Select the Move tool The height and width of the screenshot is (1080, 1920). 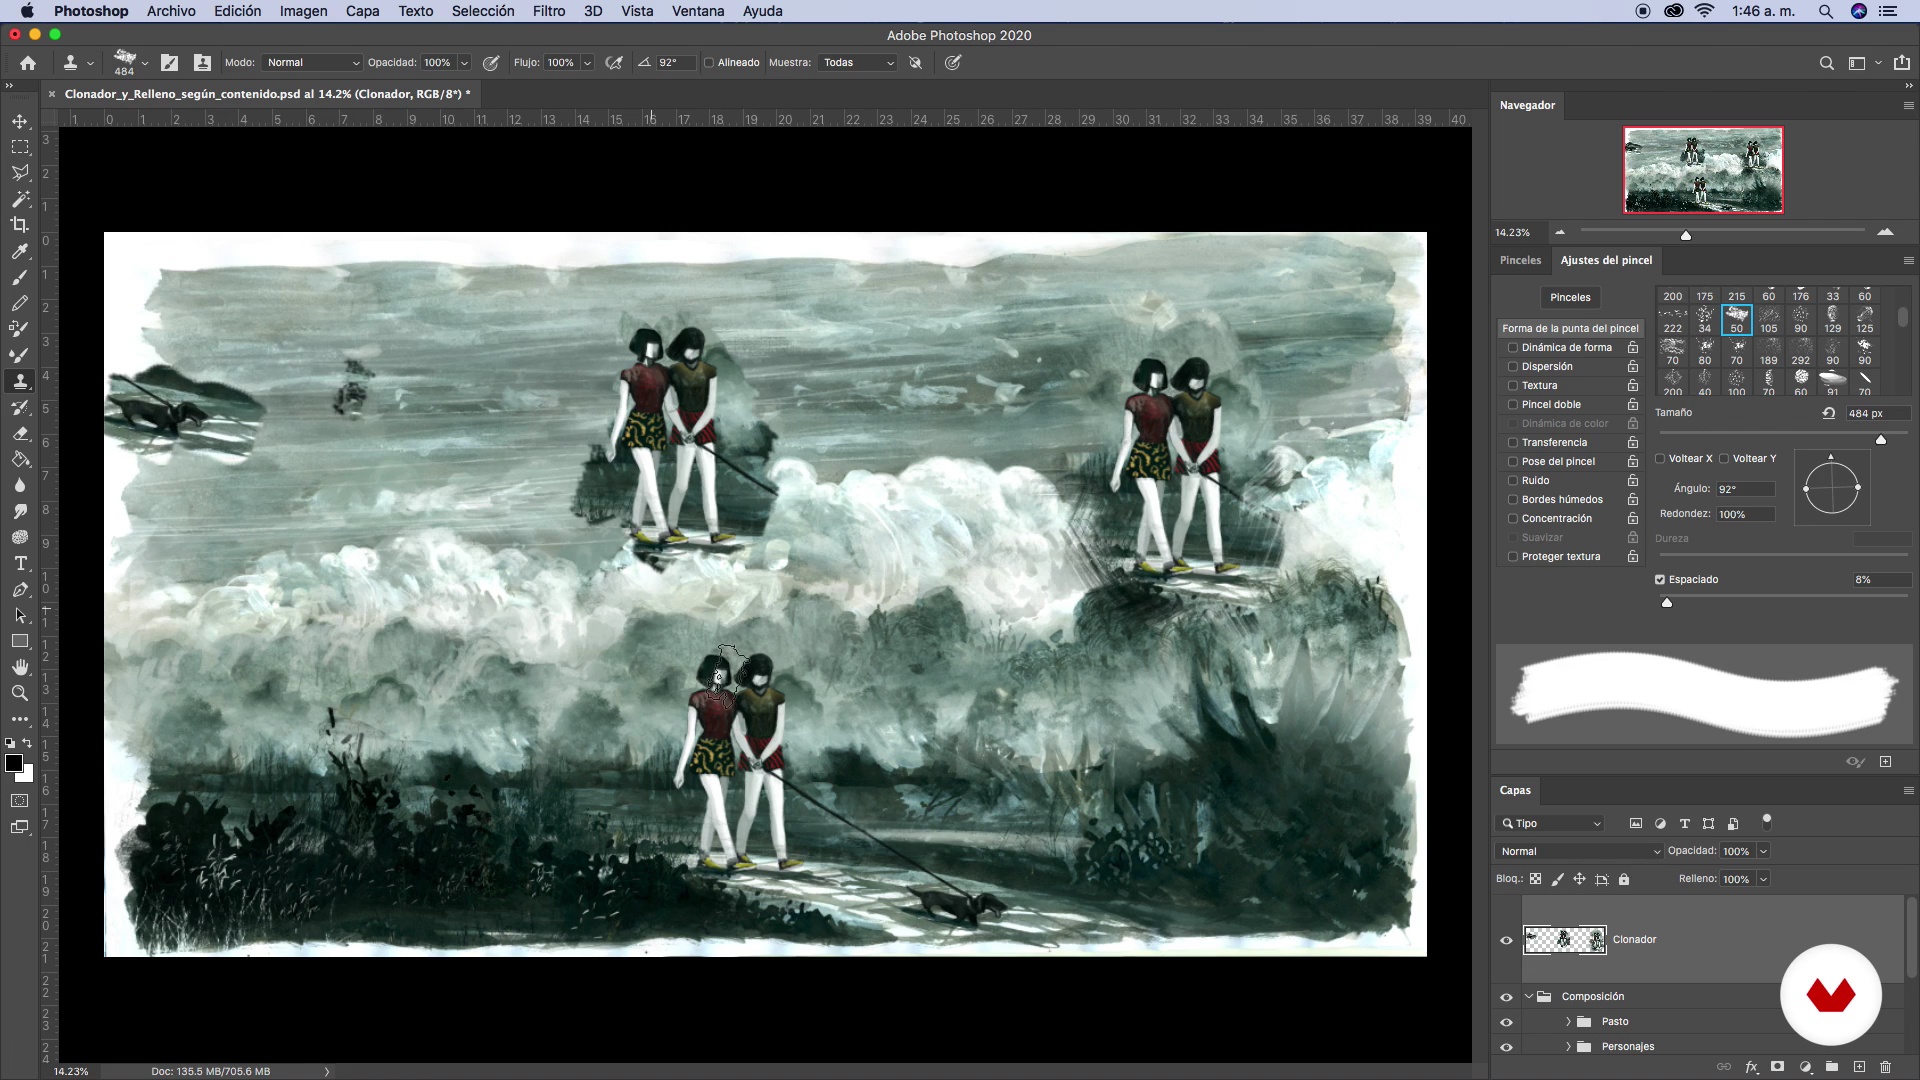(20, 121)
